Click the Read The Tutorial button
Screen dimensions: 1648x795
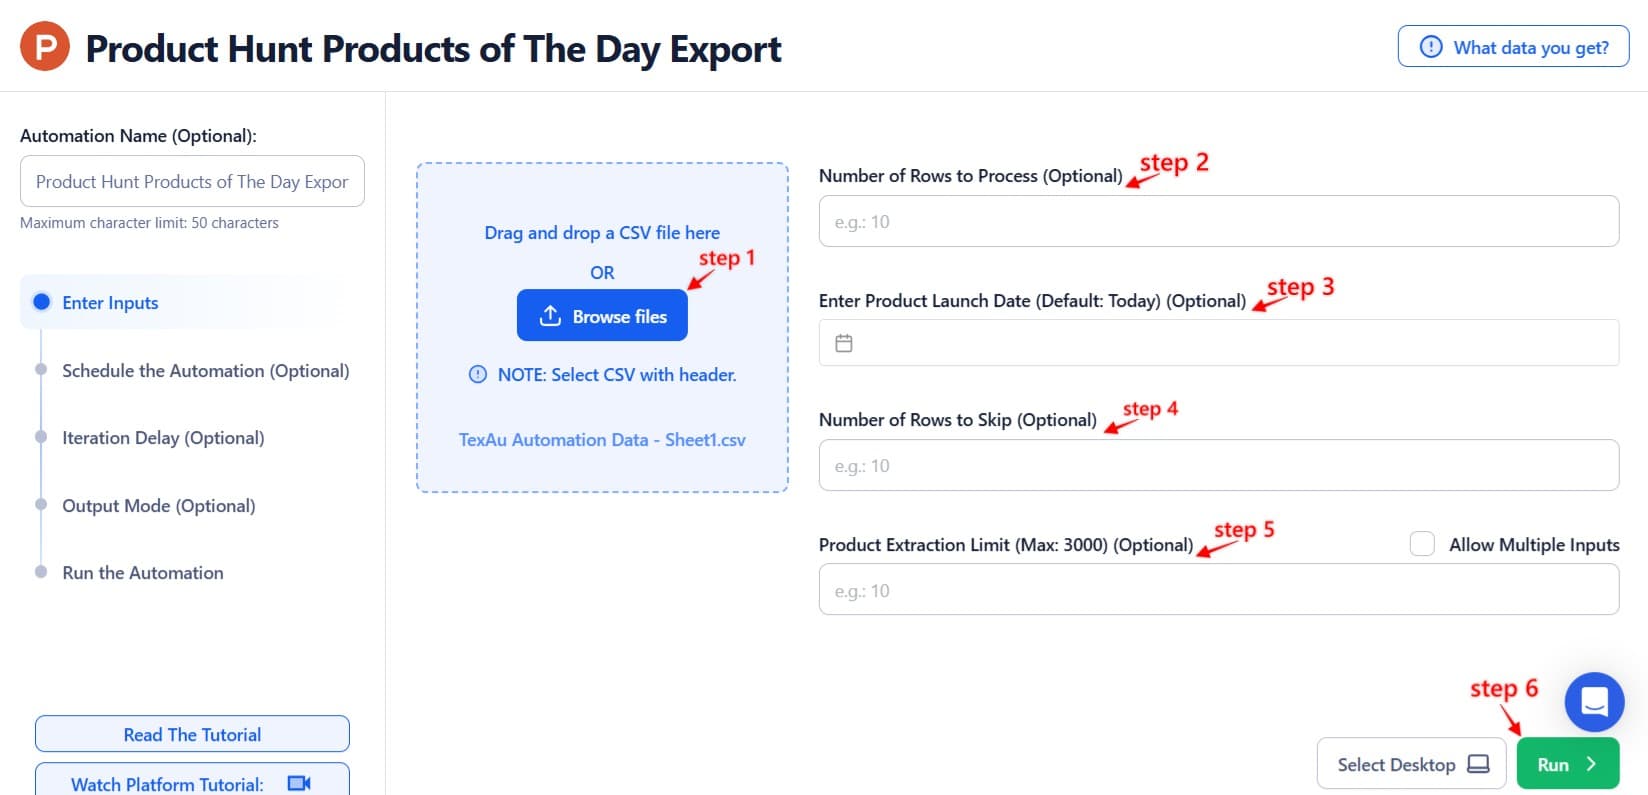192,734
